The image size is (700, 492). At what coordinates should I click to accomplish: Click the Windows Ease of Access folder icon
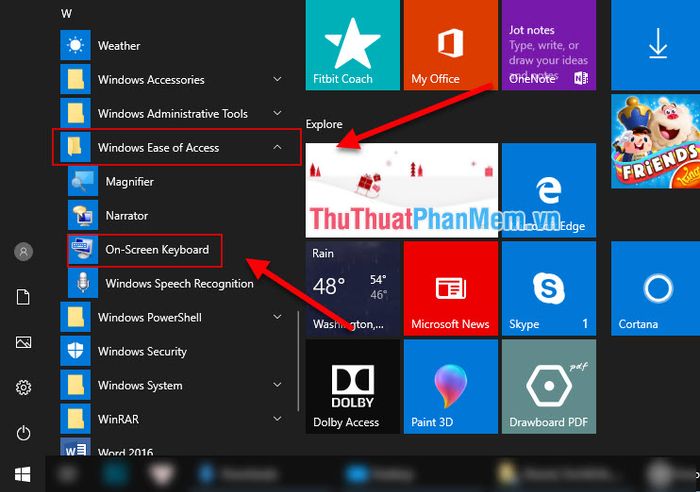pos(75,147)
